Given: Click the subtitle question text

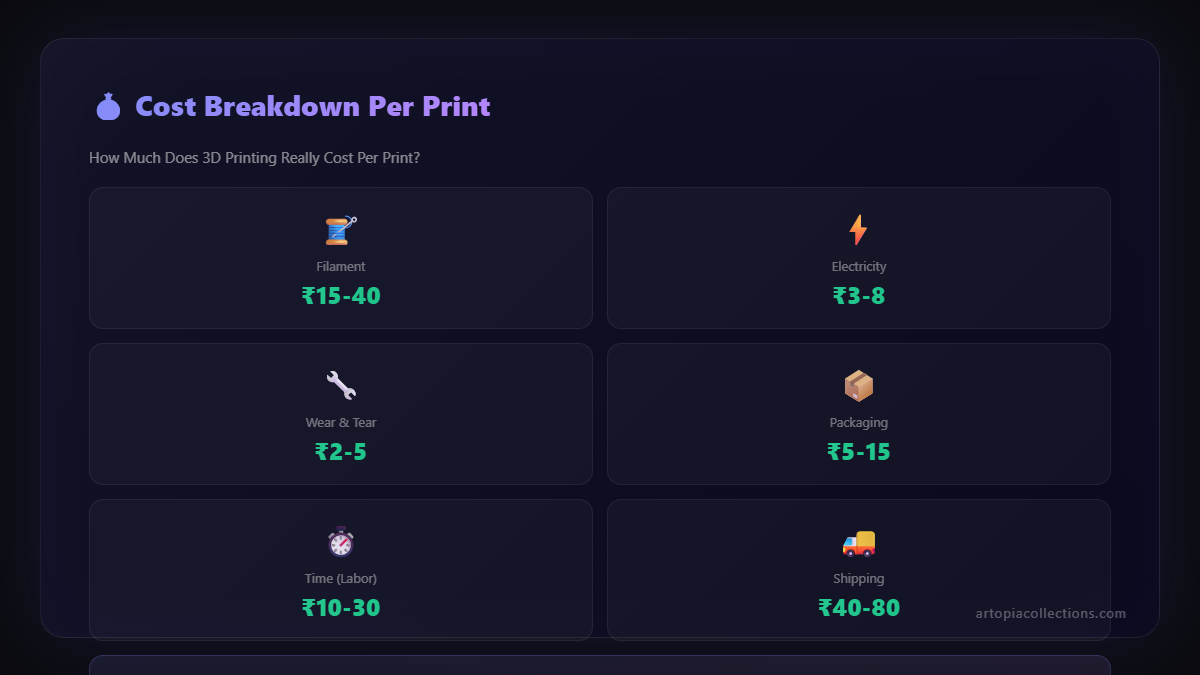Looking at the screenshot, I should 255,157.
